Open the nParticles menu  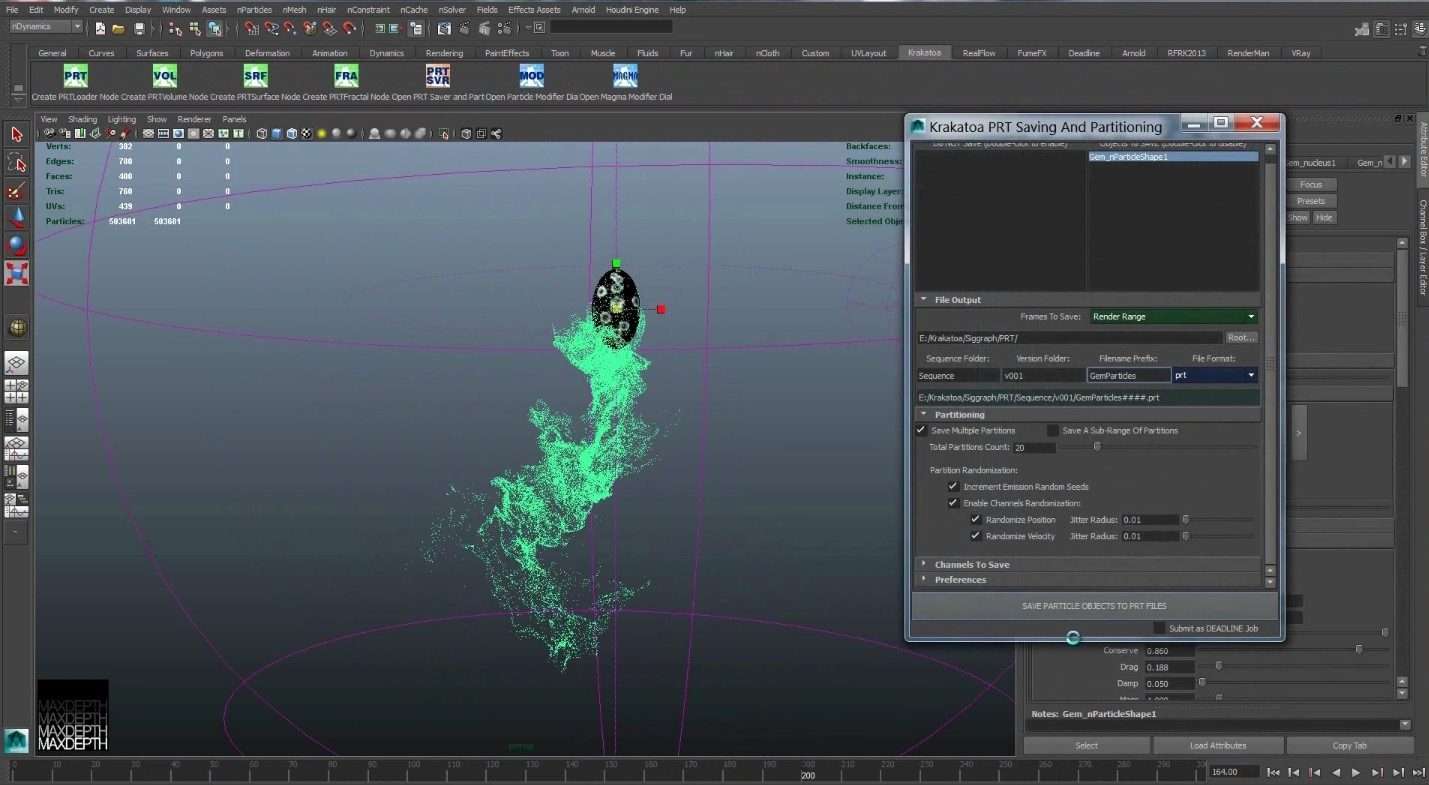254,9
